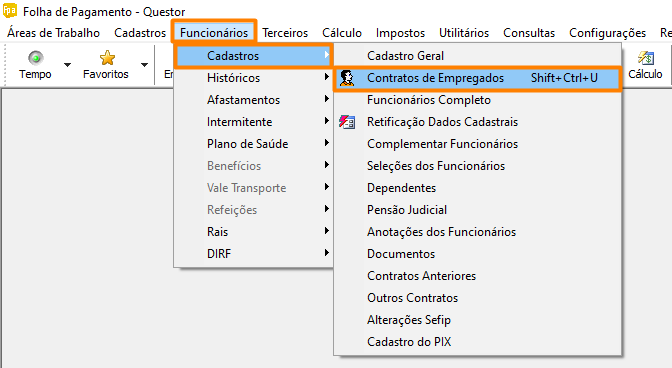Click the Folha de Pagamento app icon
The height and width of the screenshot is (368, 672).
coord(10,10)
